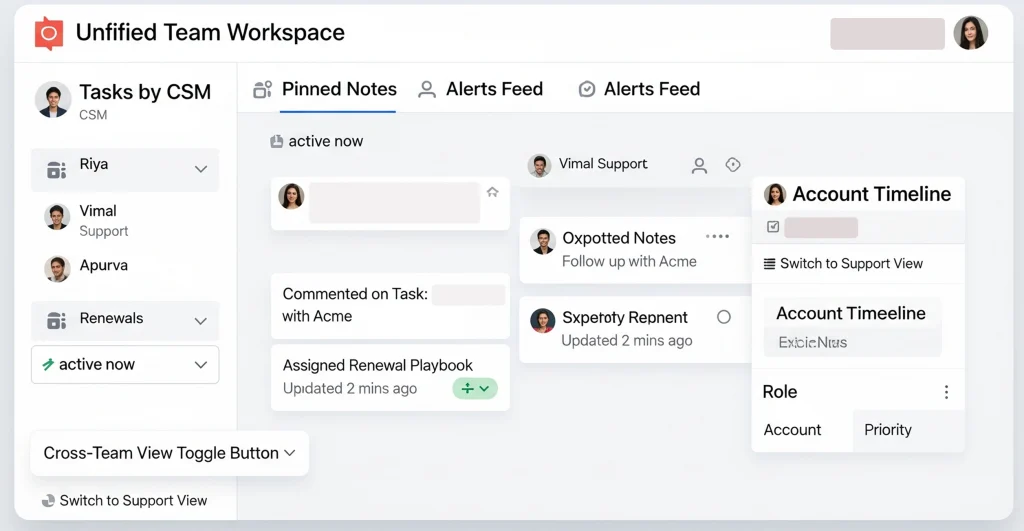Click the collapse arrow icon on note card
The image size is (1024, 531).
coord(492,192)
